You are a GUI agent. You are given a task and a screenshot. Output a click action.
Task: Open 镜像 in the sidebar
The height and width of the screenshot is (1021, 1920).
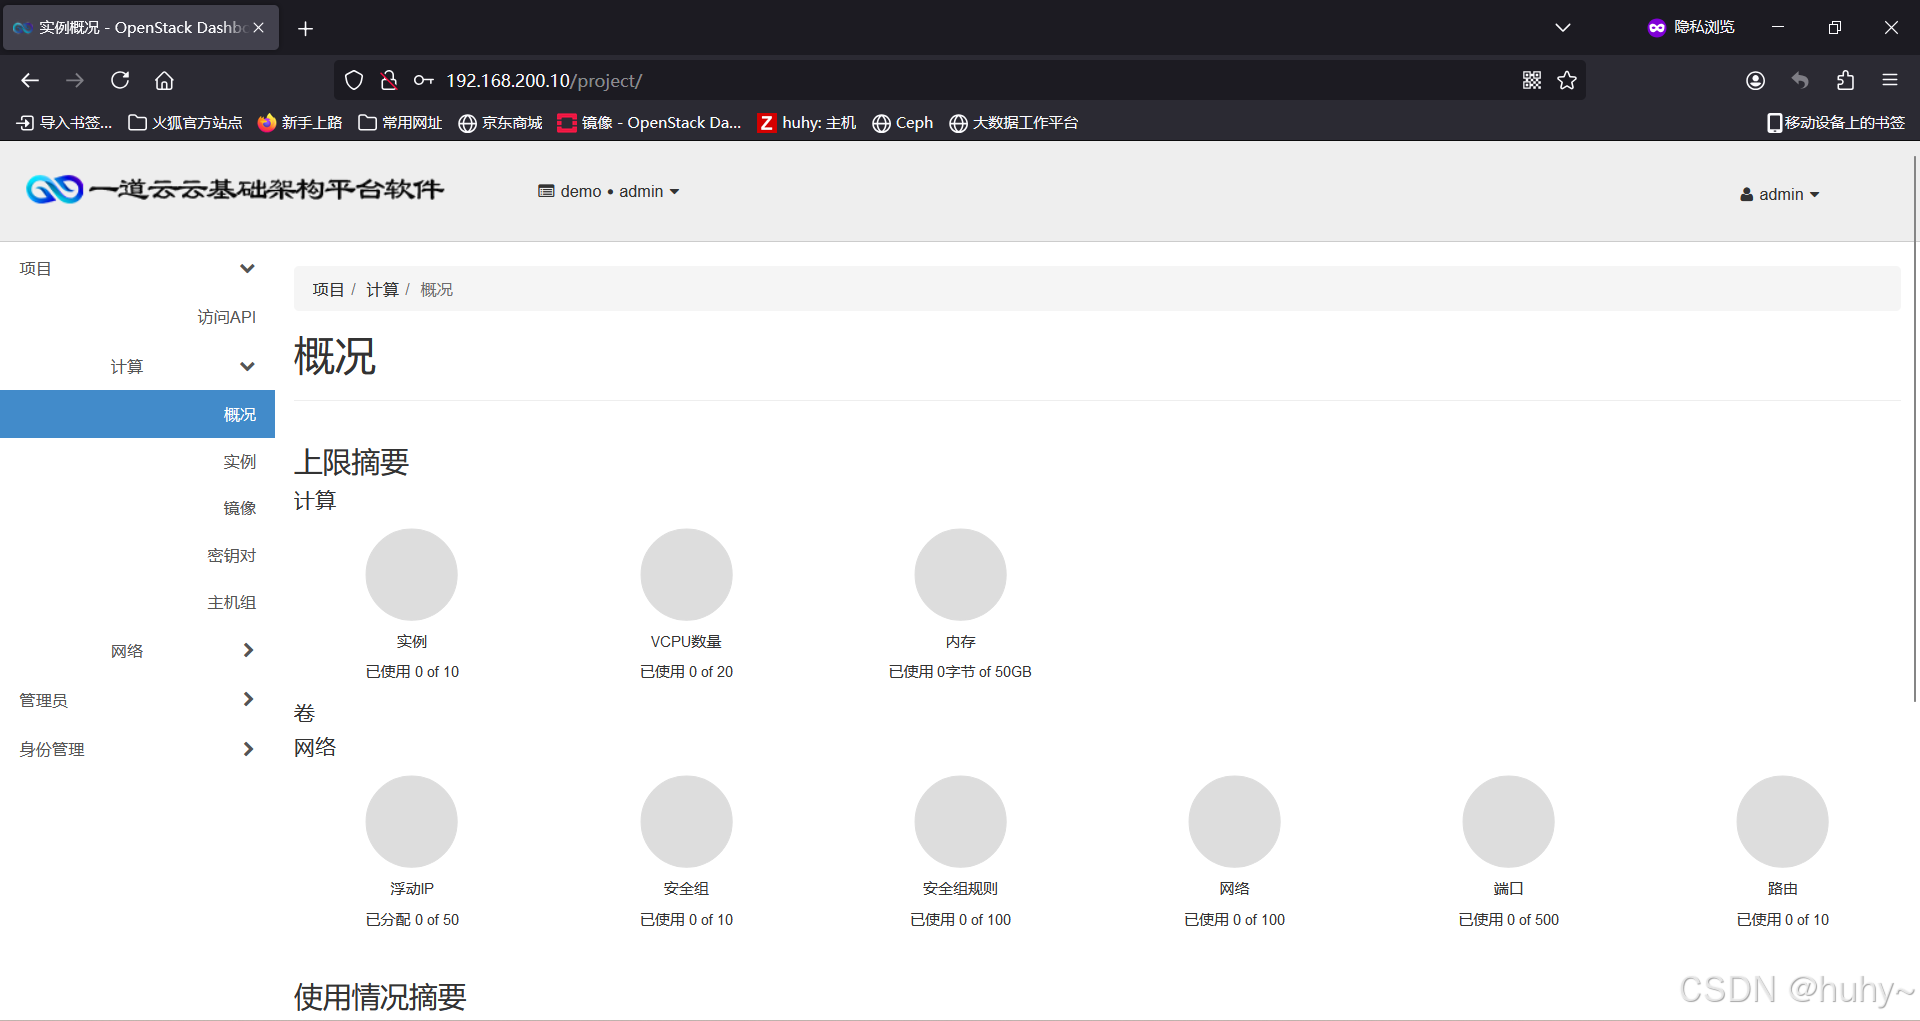tap(239, 508)
